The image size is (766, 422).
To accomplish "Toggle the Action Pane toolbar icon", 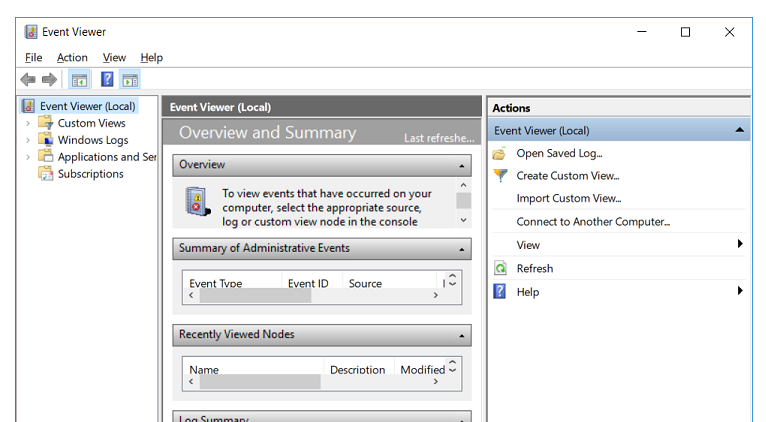I will 130,80.
